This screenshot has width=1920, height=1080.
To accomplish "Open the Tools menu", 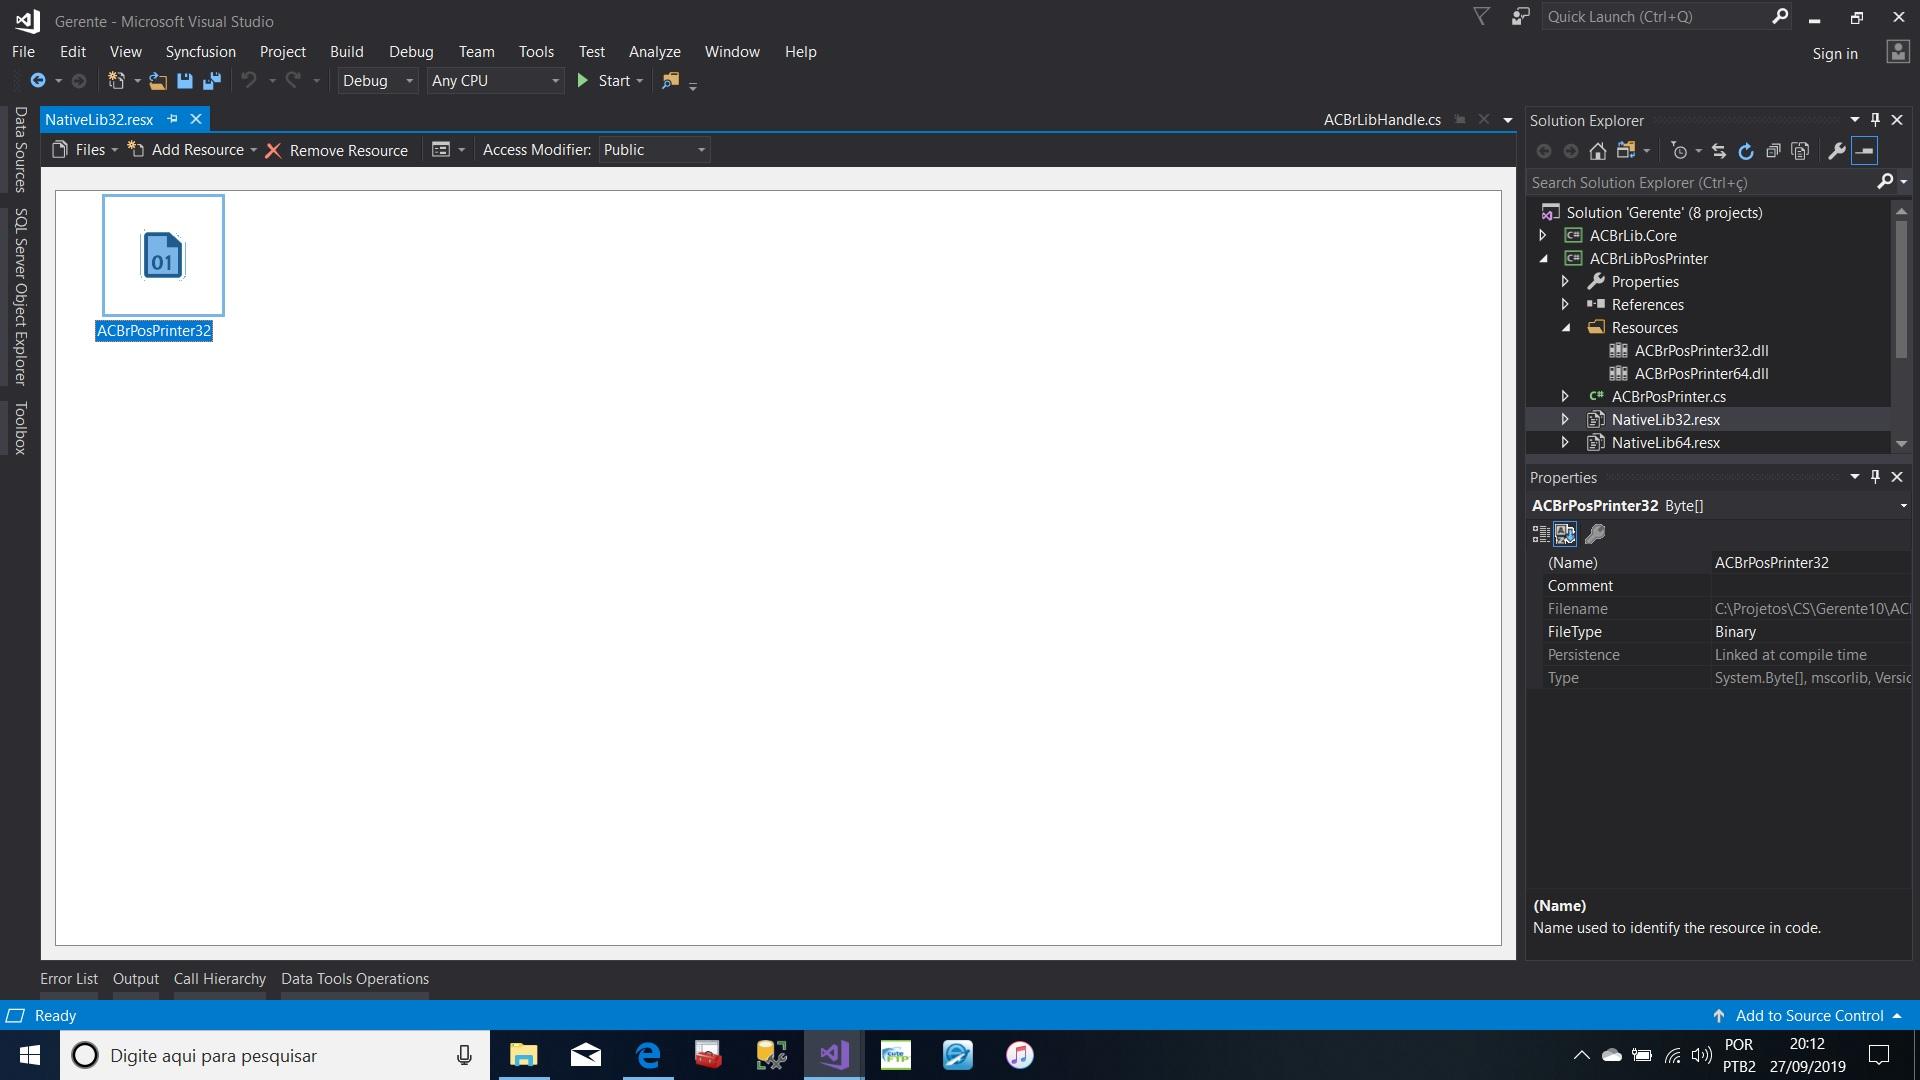I will (x=536, y=52).
